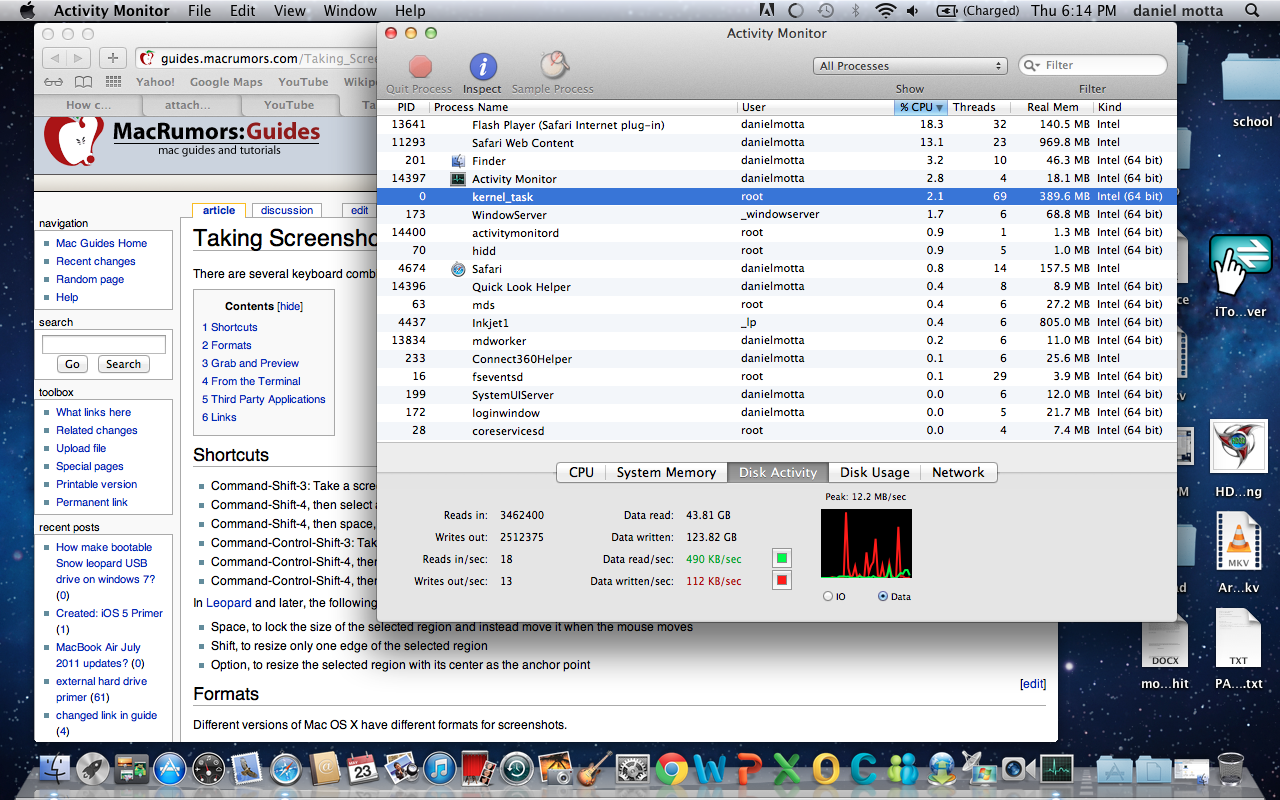Open iTunes in the Dock

pos(440,769)
